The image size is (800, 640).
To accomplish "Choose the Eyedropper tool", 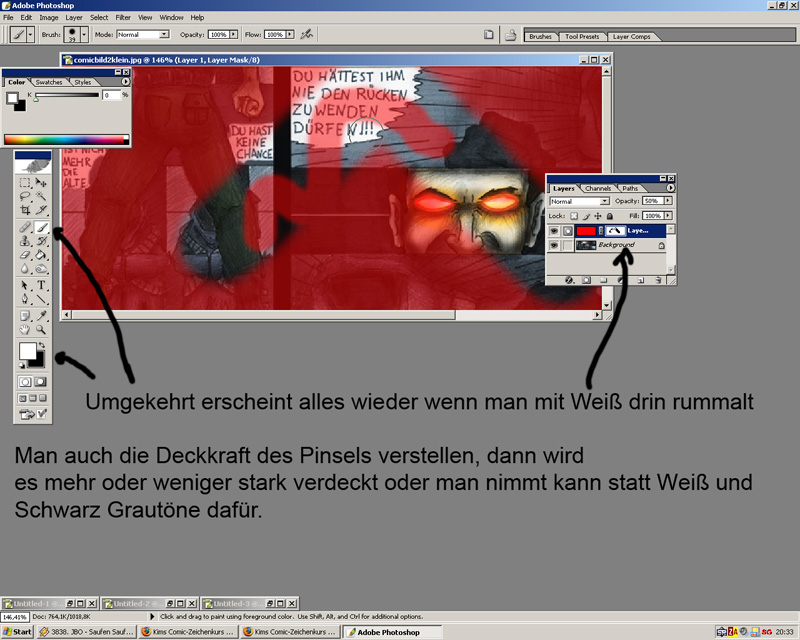I will coord(42,314).
